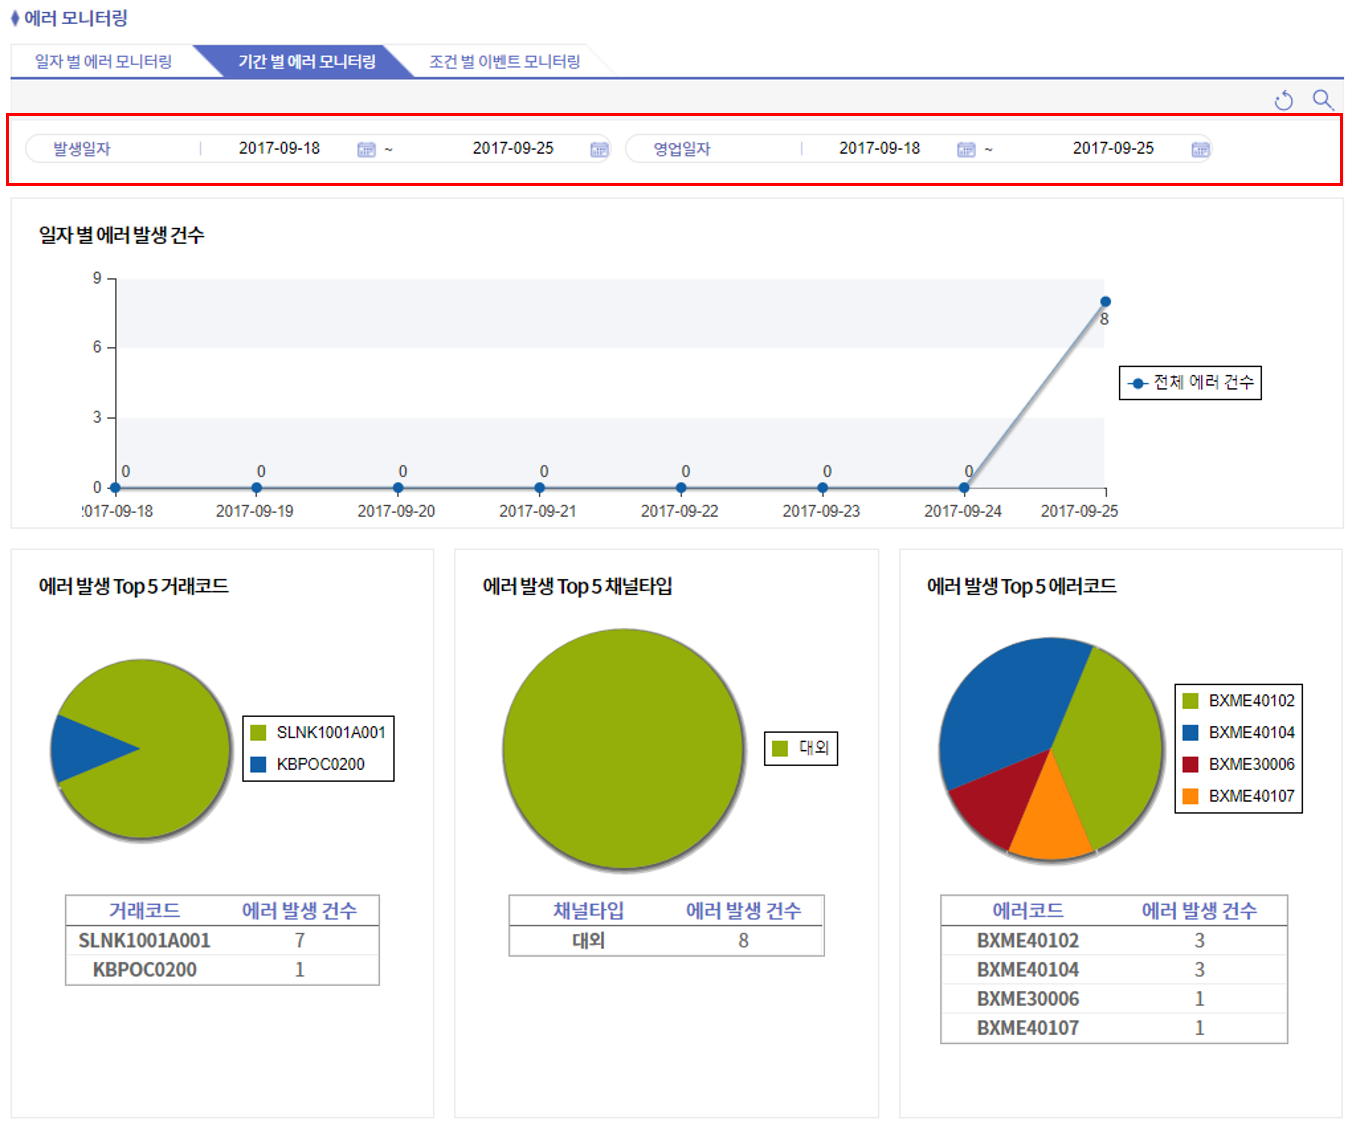
Task: Select KBPOC0200 row in 거래코드 table
Action: (222, 969)
